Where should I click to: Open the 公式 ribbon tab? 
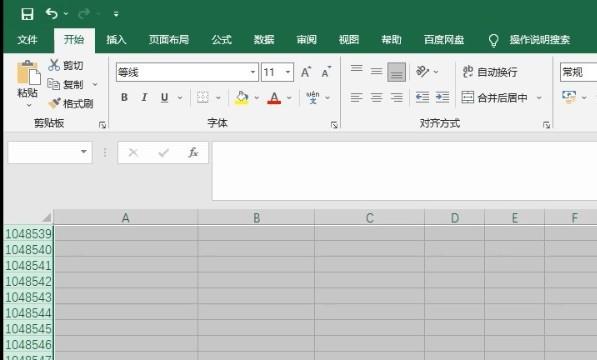coord(221,40)
